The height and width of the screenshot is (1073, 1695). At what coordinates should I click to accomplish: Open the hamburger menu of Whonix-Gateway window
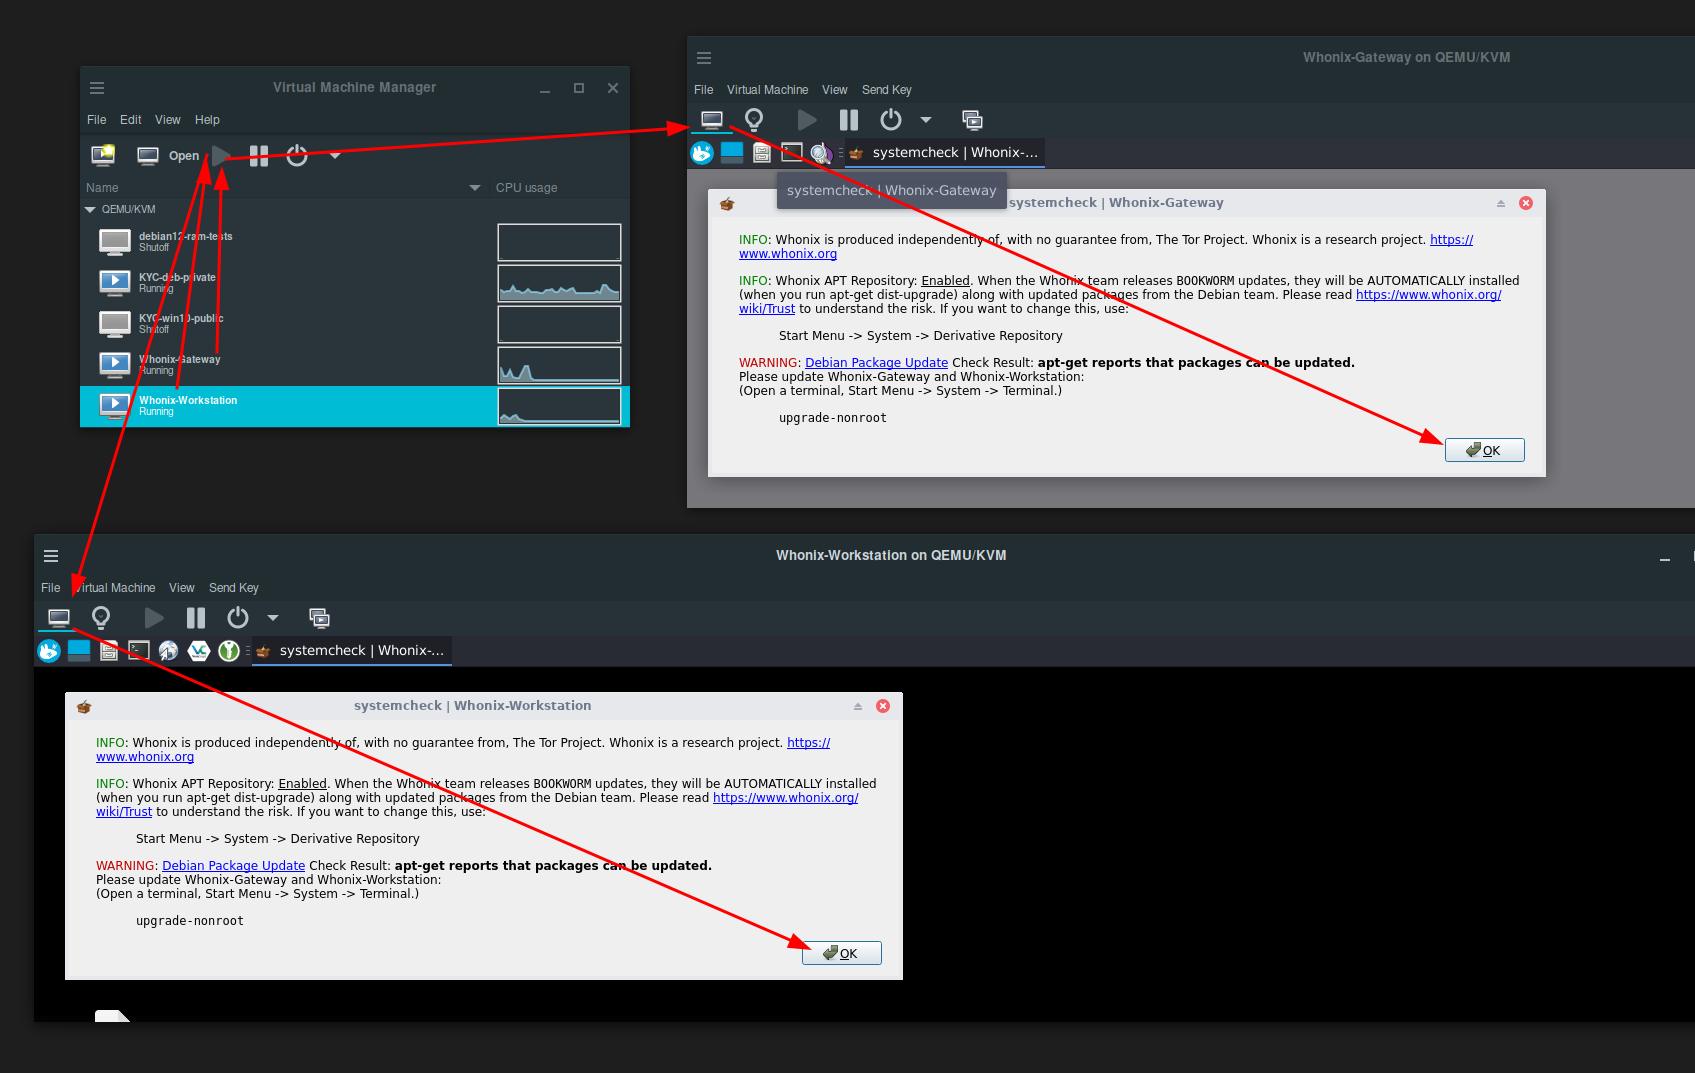coord(704,58)
